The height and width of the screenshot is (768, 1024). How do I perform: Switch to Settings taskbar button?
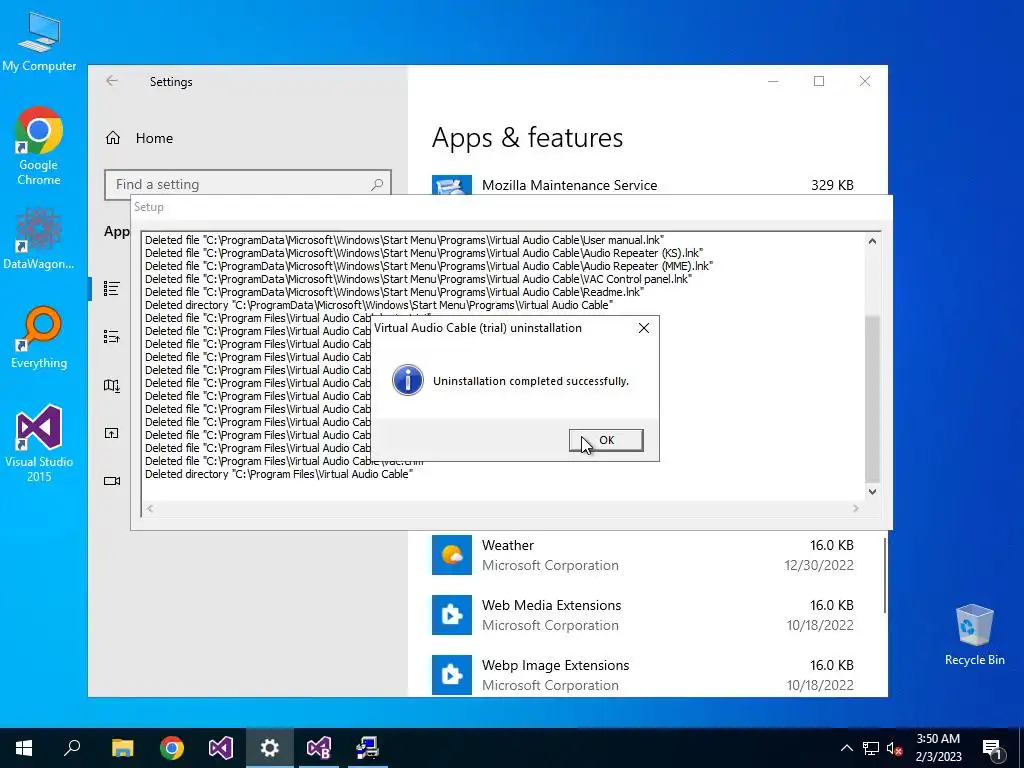(x=270, y=748)
